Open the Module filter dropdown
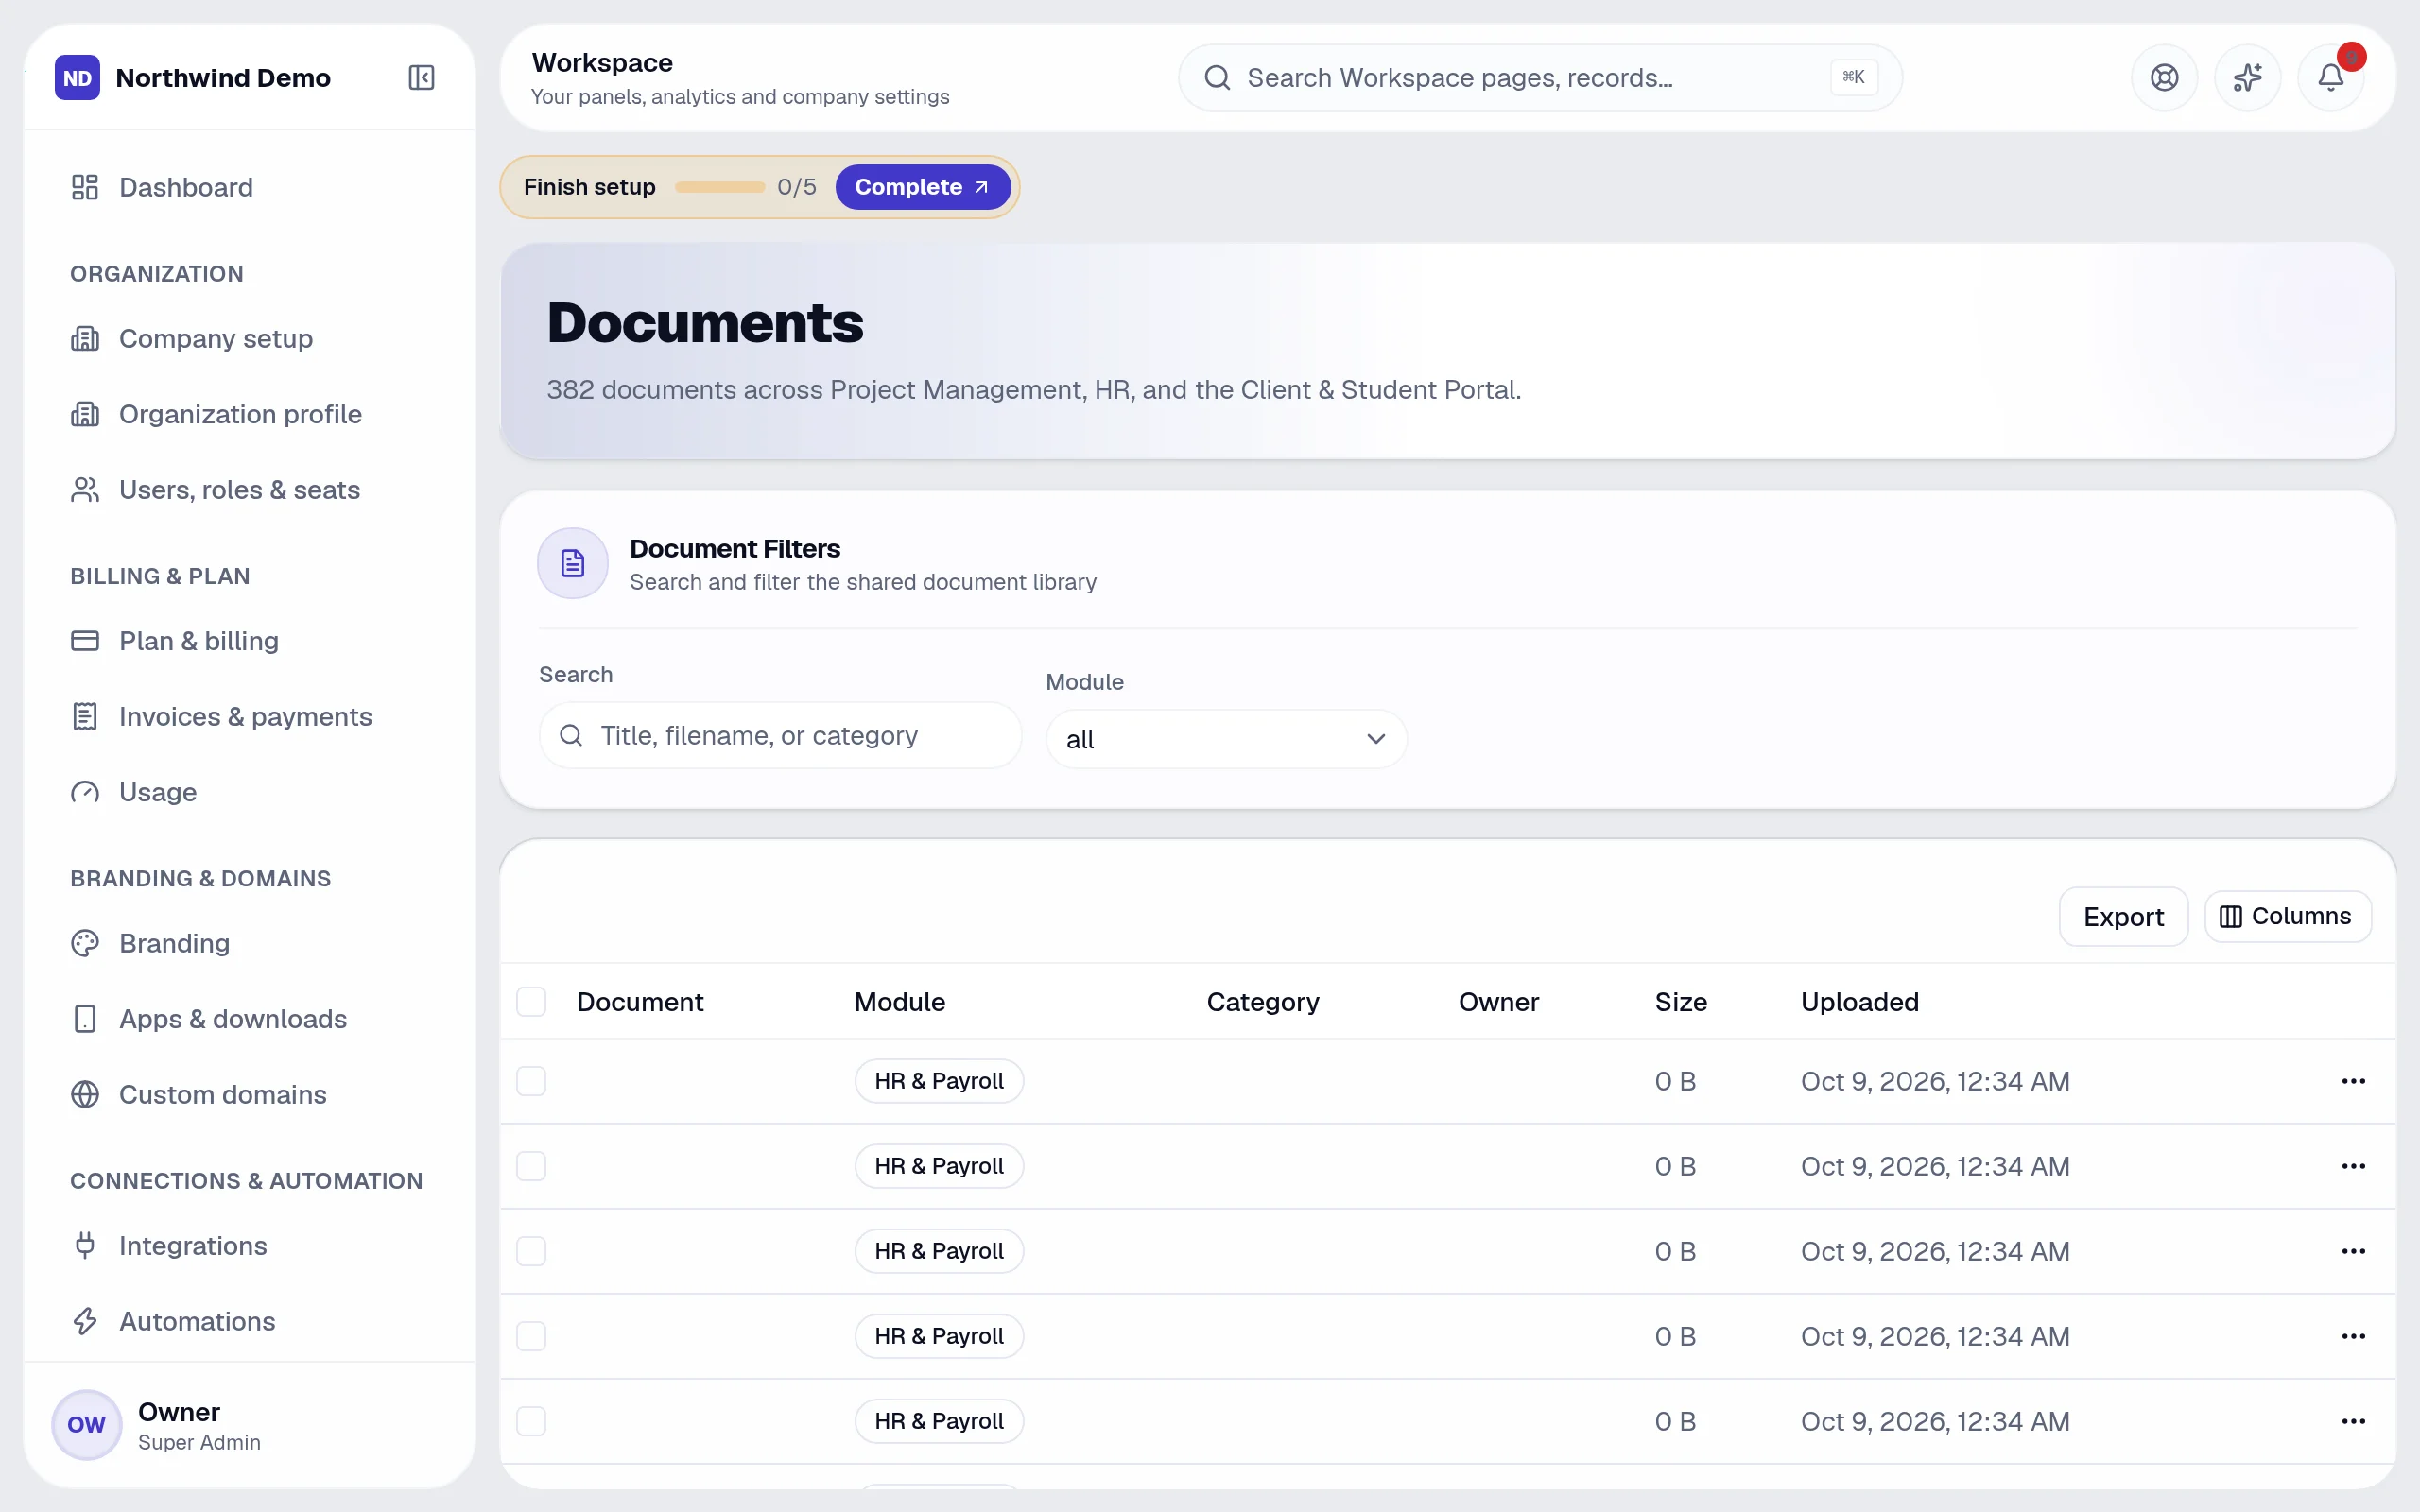Viewport: 2420px width, 1512px height. pyautogui.click(x=1226, y=739)
